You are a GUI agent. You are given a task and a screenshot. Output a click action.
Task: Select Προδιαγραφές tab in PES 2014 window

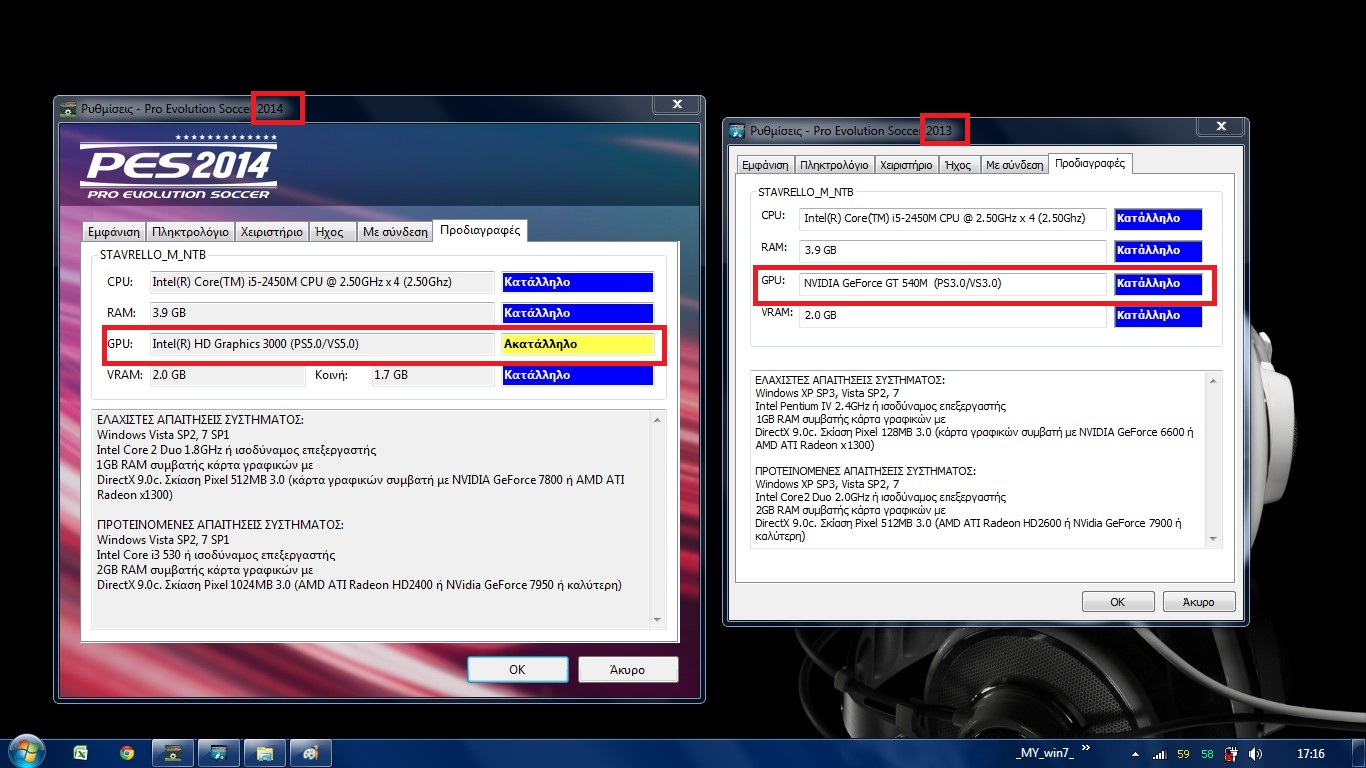[x=482, y=230]
